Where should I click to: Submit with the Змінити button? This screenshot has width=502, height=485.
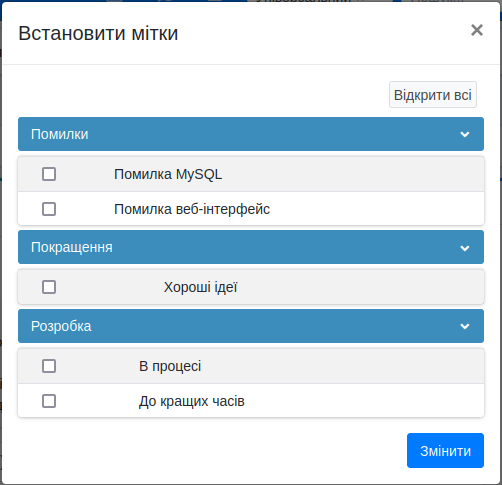445,450
